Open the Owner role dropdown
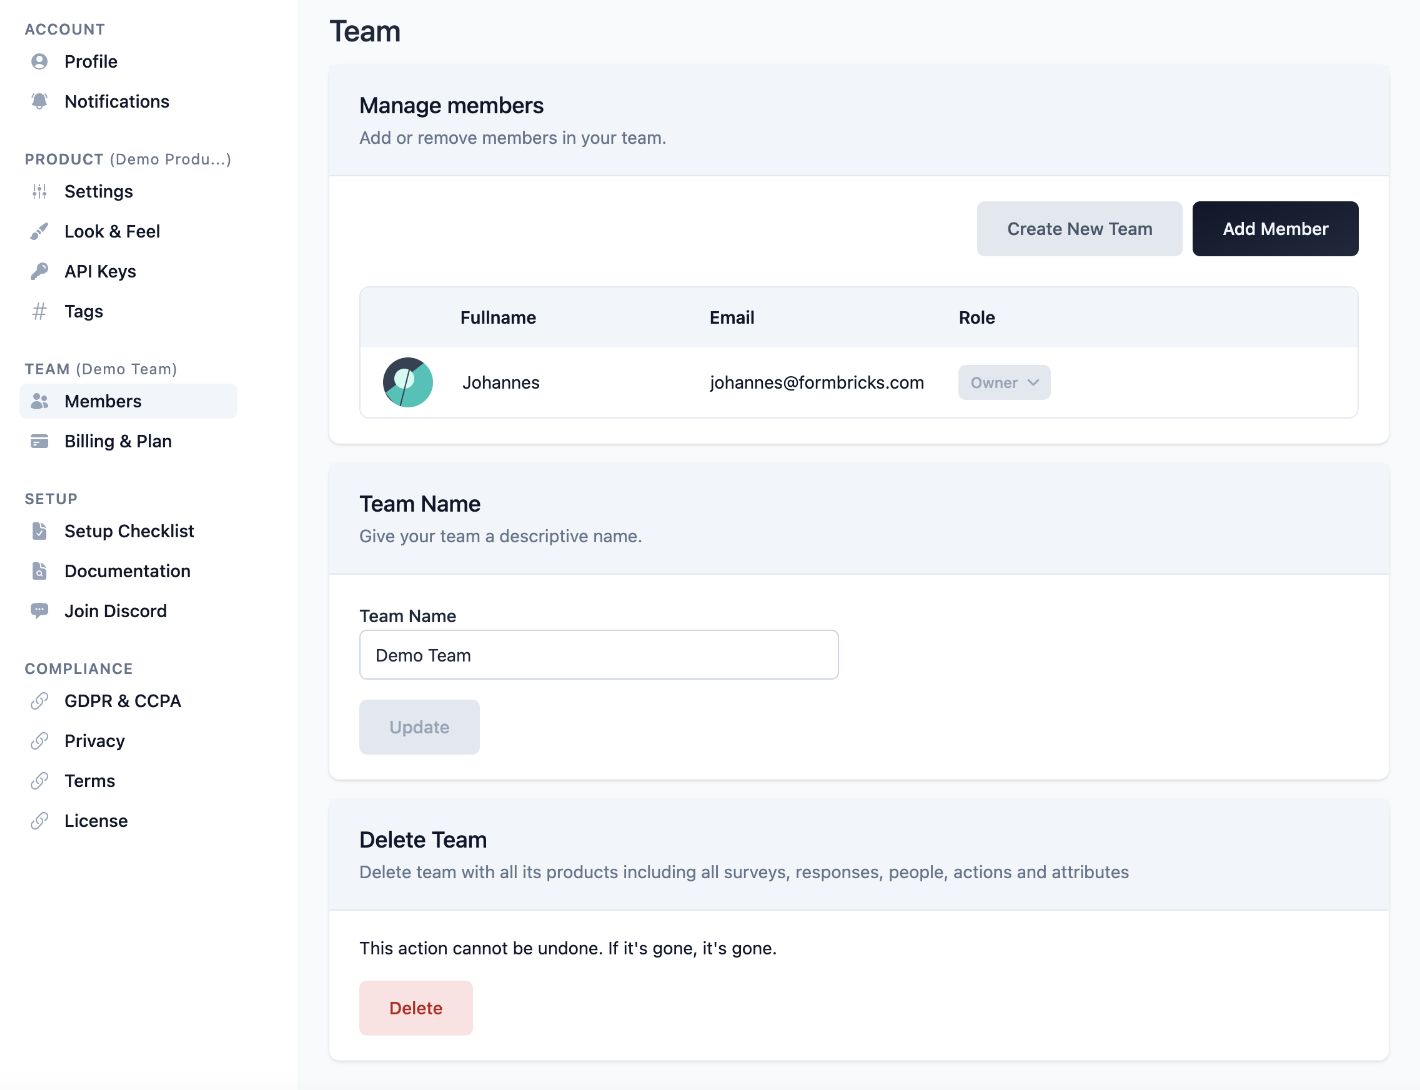 click(1004, 382)
